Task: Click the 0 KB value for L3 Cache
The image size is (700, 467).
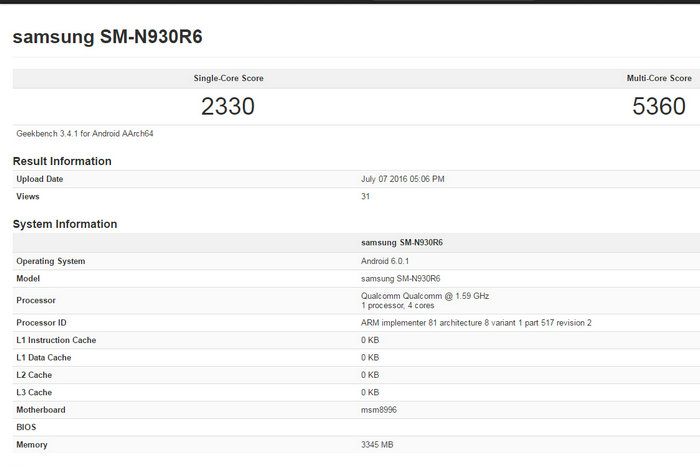Action: point(370,392)
